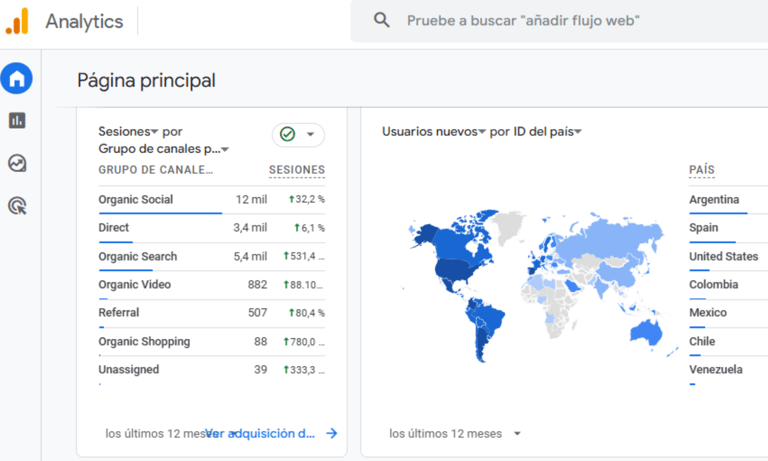Click the PAÍS column header
This screenshot has width=768, height=461.
(x=702, y=170)
